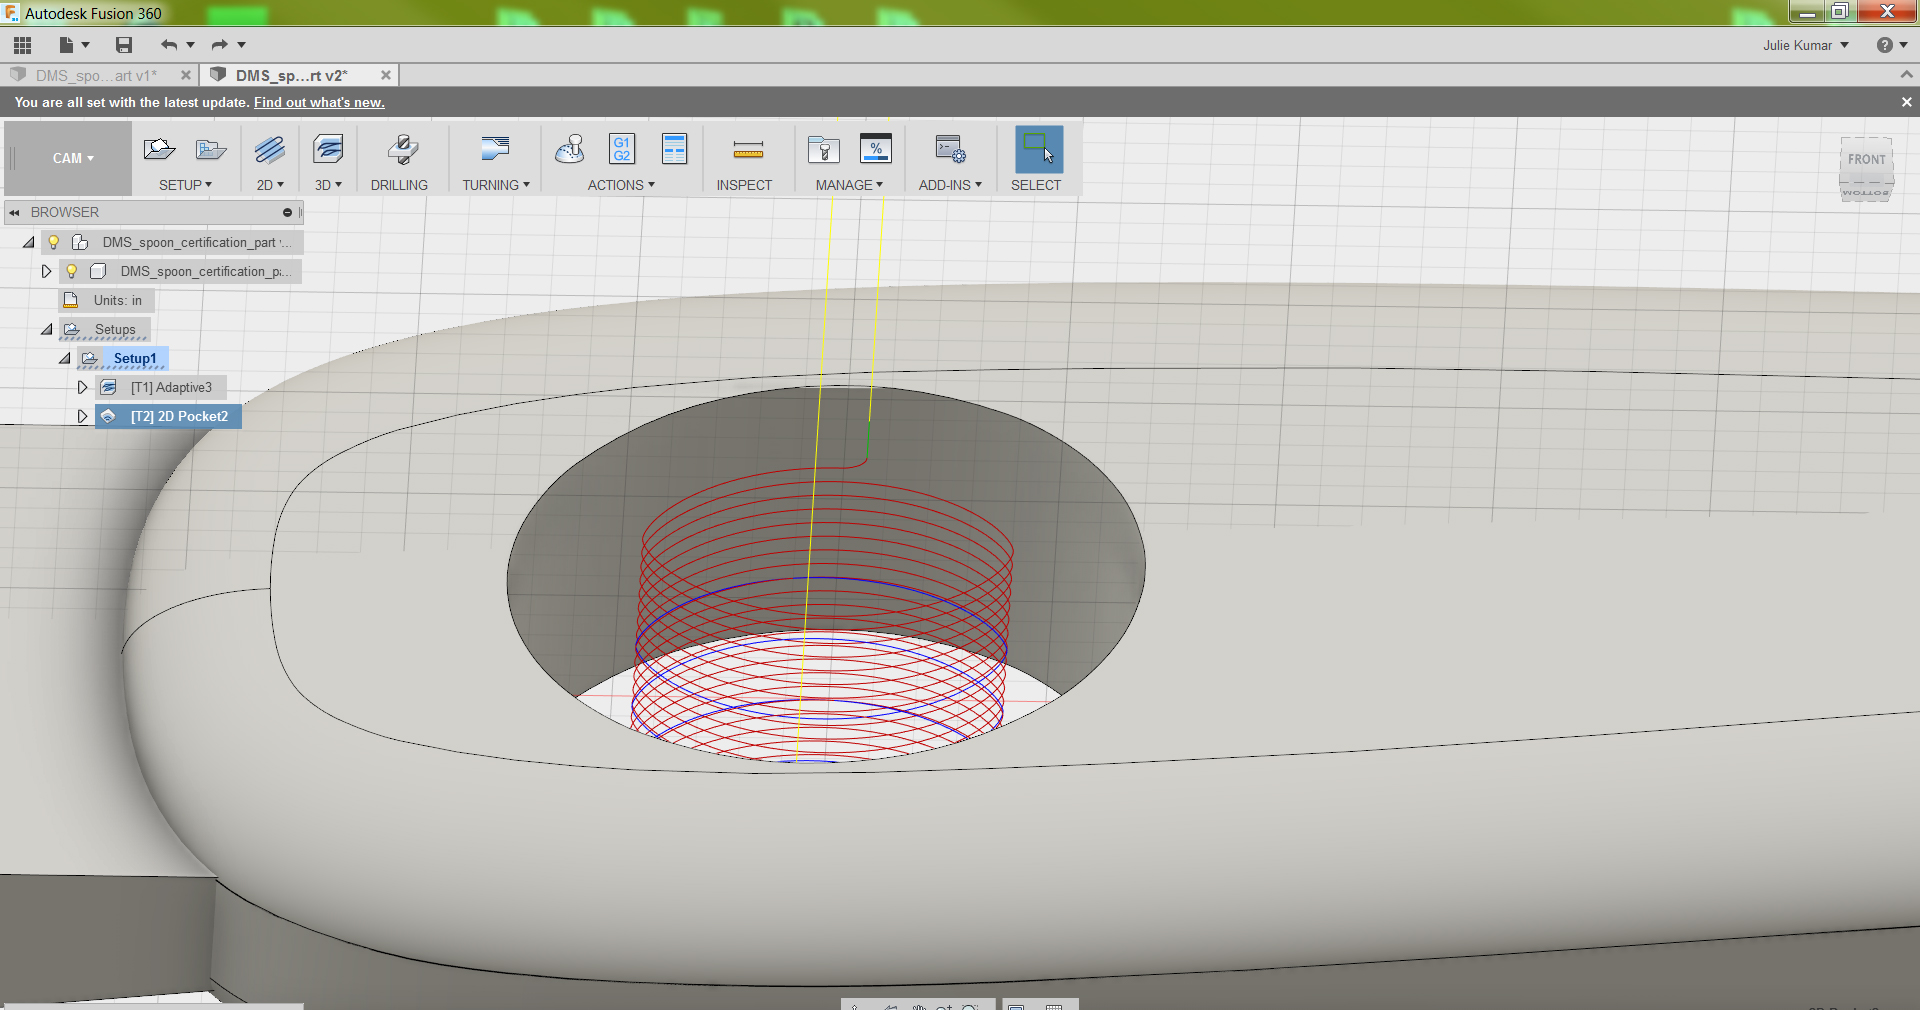The height and width of the screenshot is (1010, 1920).
Task: Click the Setups folder label
Action: click(x=115, y=329)
